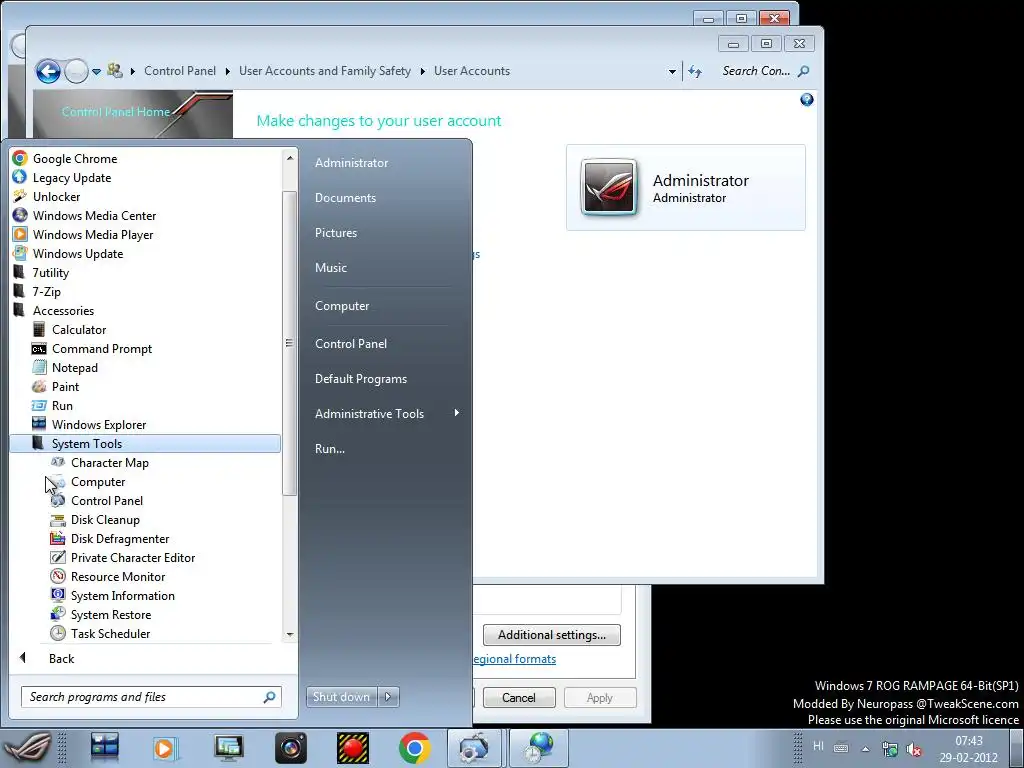Collapse the System Tools folder
Viewport: 1024px width, 768px height.
click(x=145, y=443)
